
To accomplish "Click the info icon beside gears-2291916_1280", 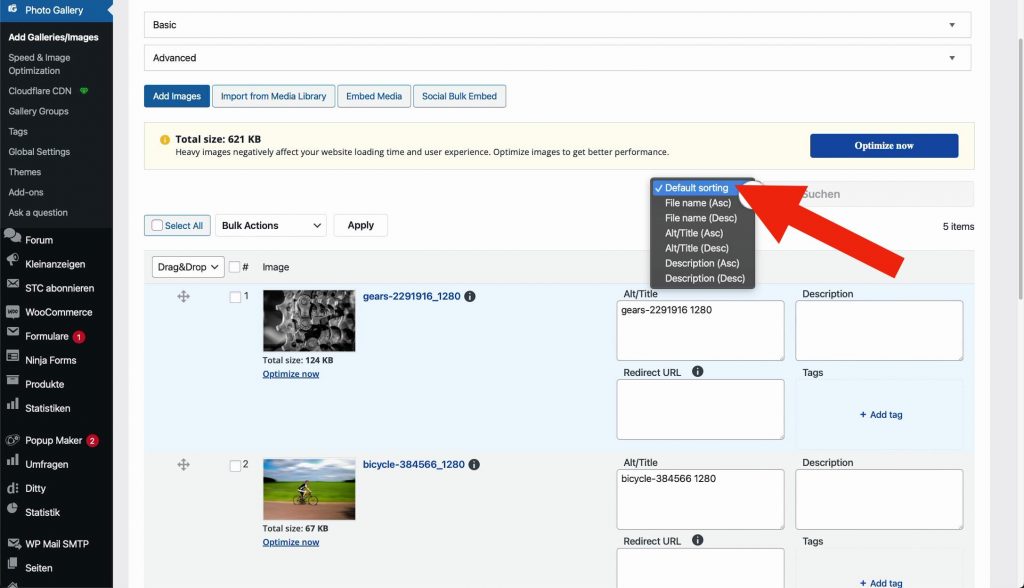I will (470, 297).
